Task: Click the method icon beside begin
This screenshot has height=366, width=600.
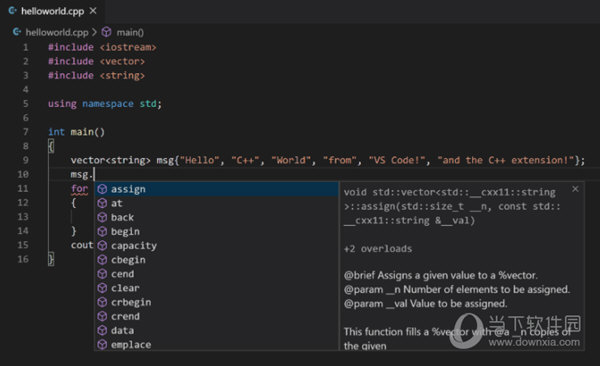Action: tap(102, 232)
